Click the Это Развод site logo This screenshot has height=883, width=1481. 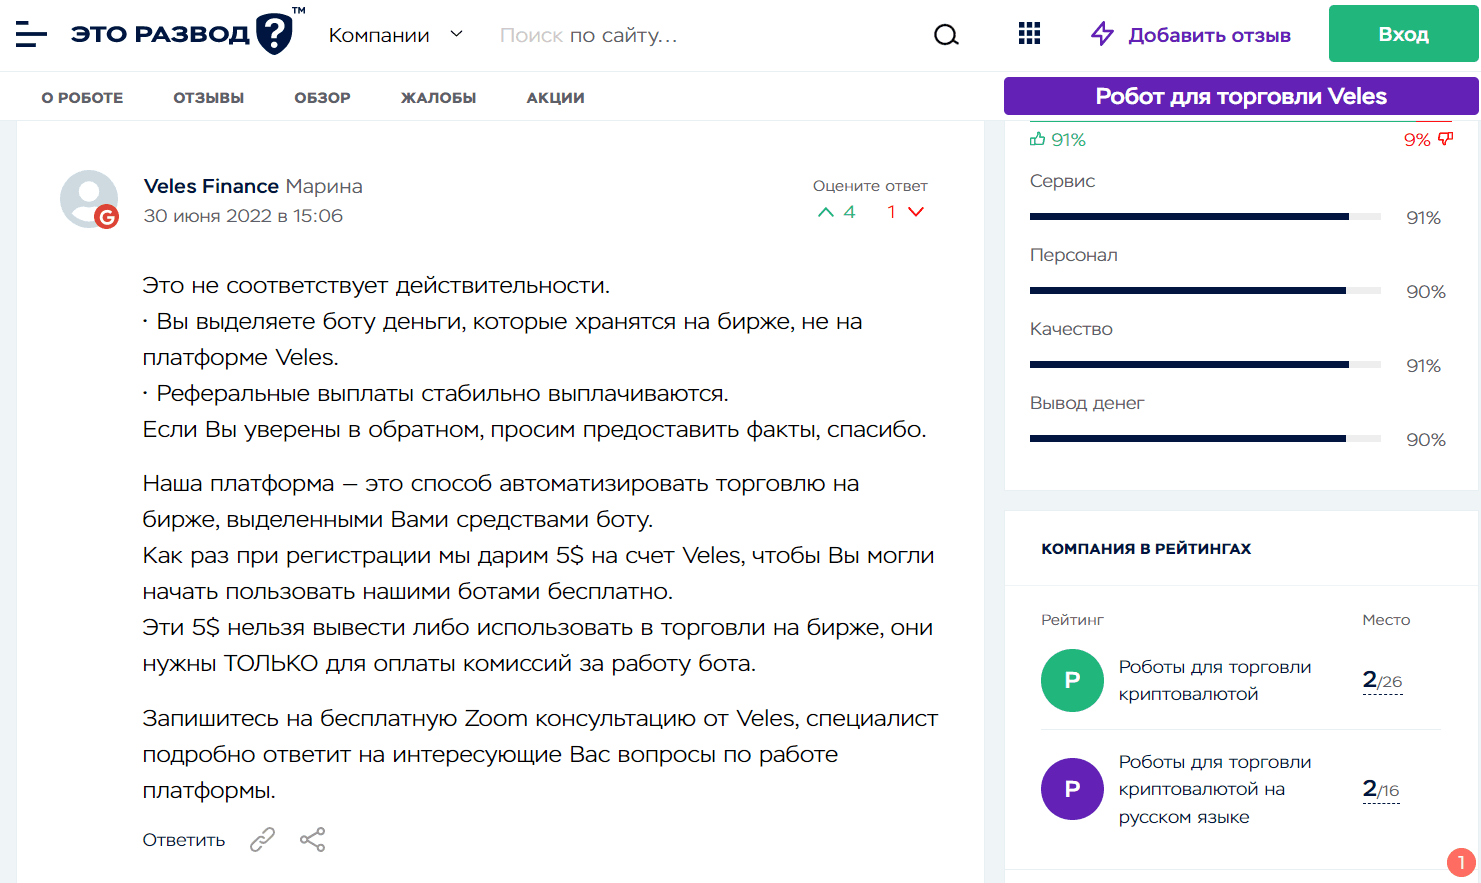pyautogui.click(x=188, y=32)
